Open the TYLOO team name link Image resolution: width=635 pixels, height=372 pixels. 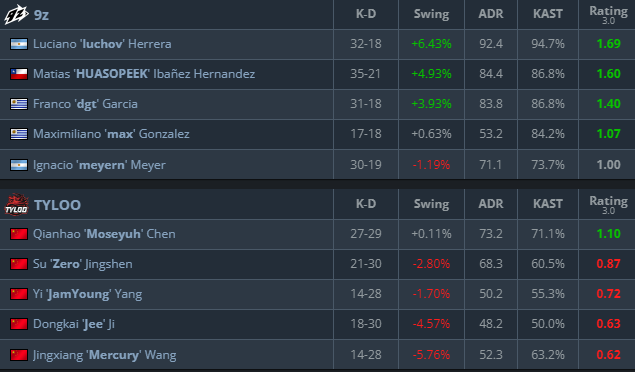[x=58, y=205]
